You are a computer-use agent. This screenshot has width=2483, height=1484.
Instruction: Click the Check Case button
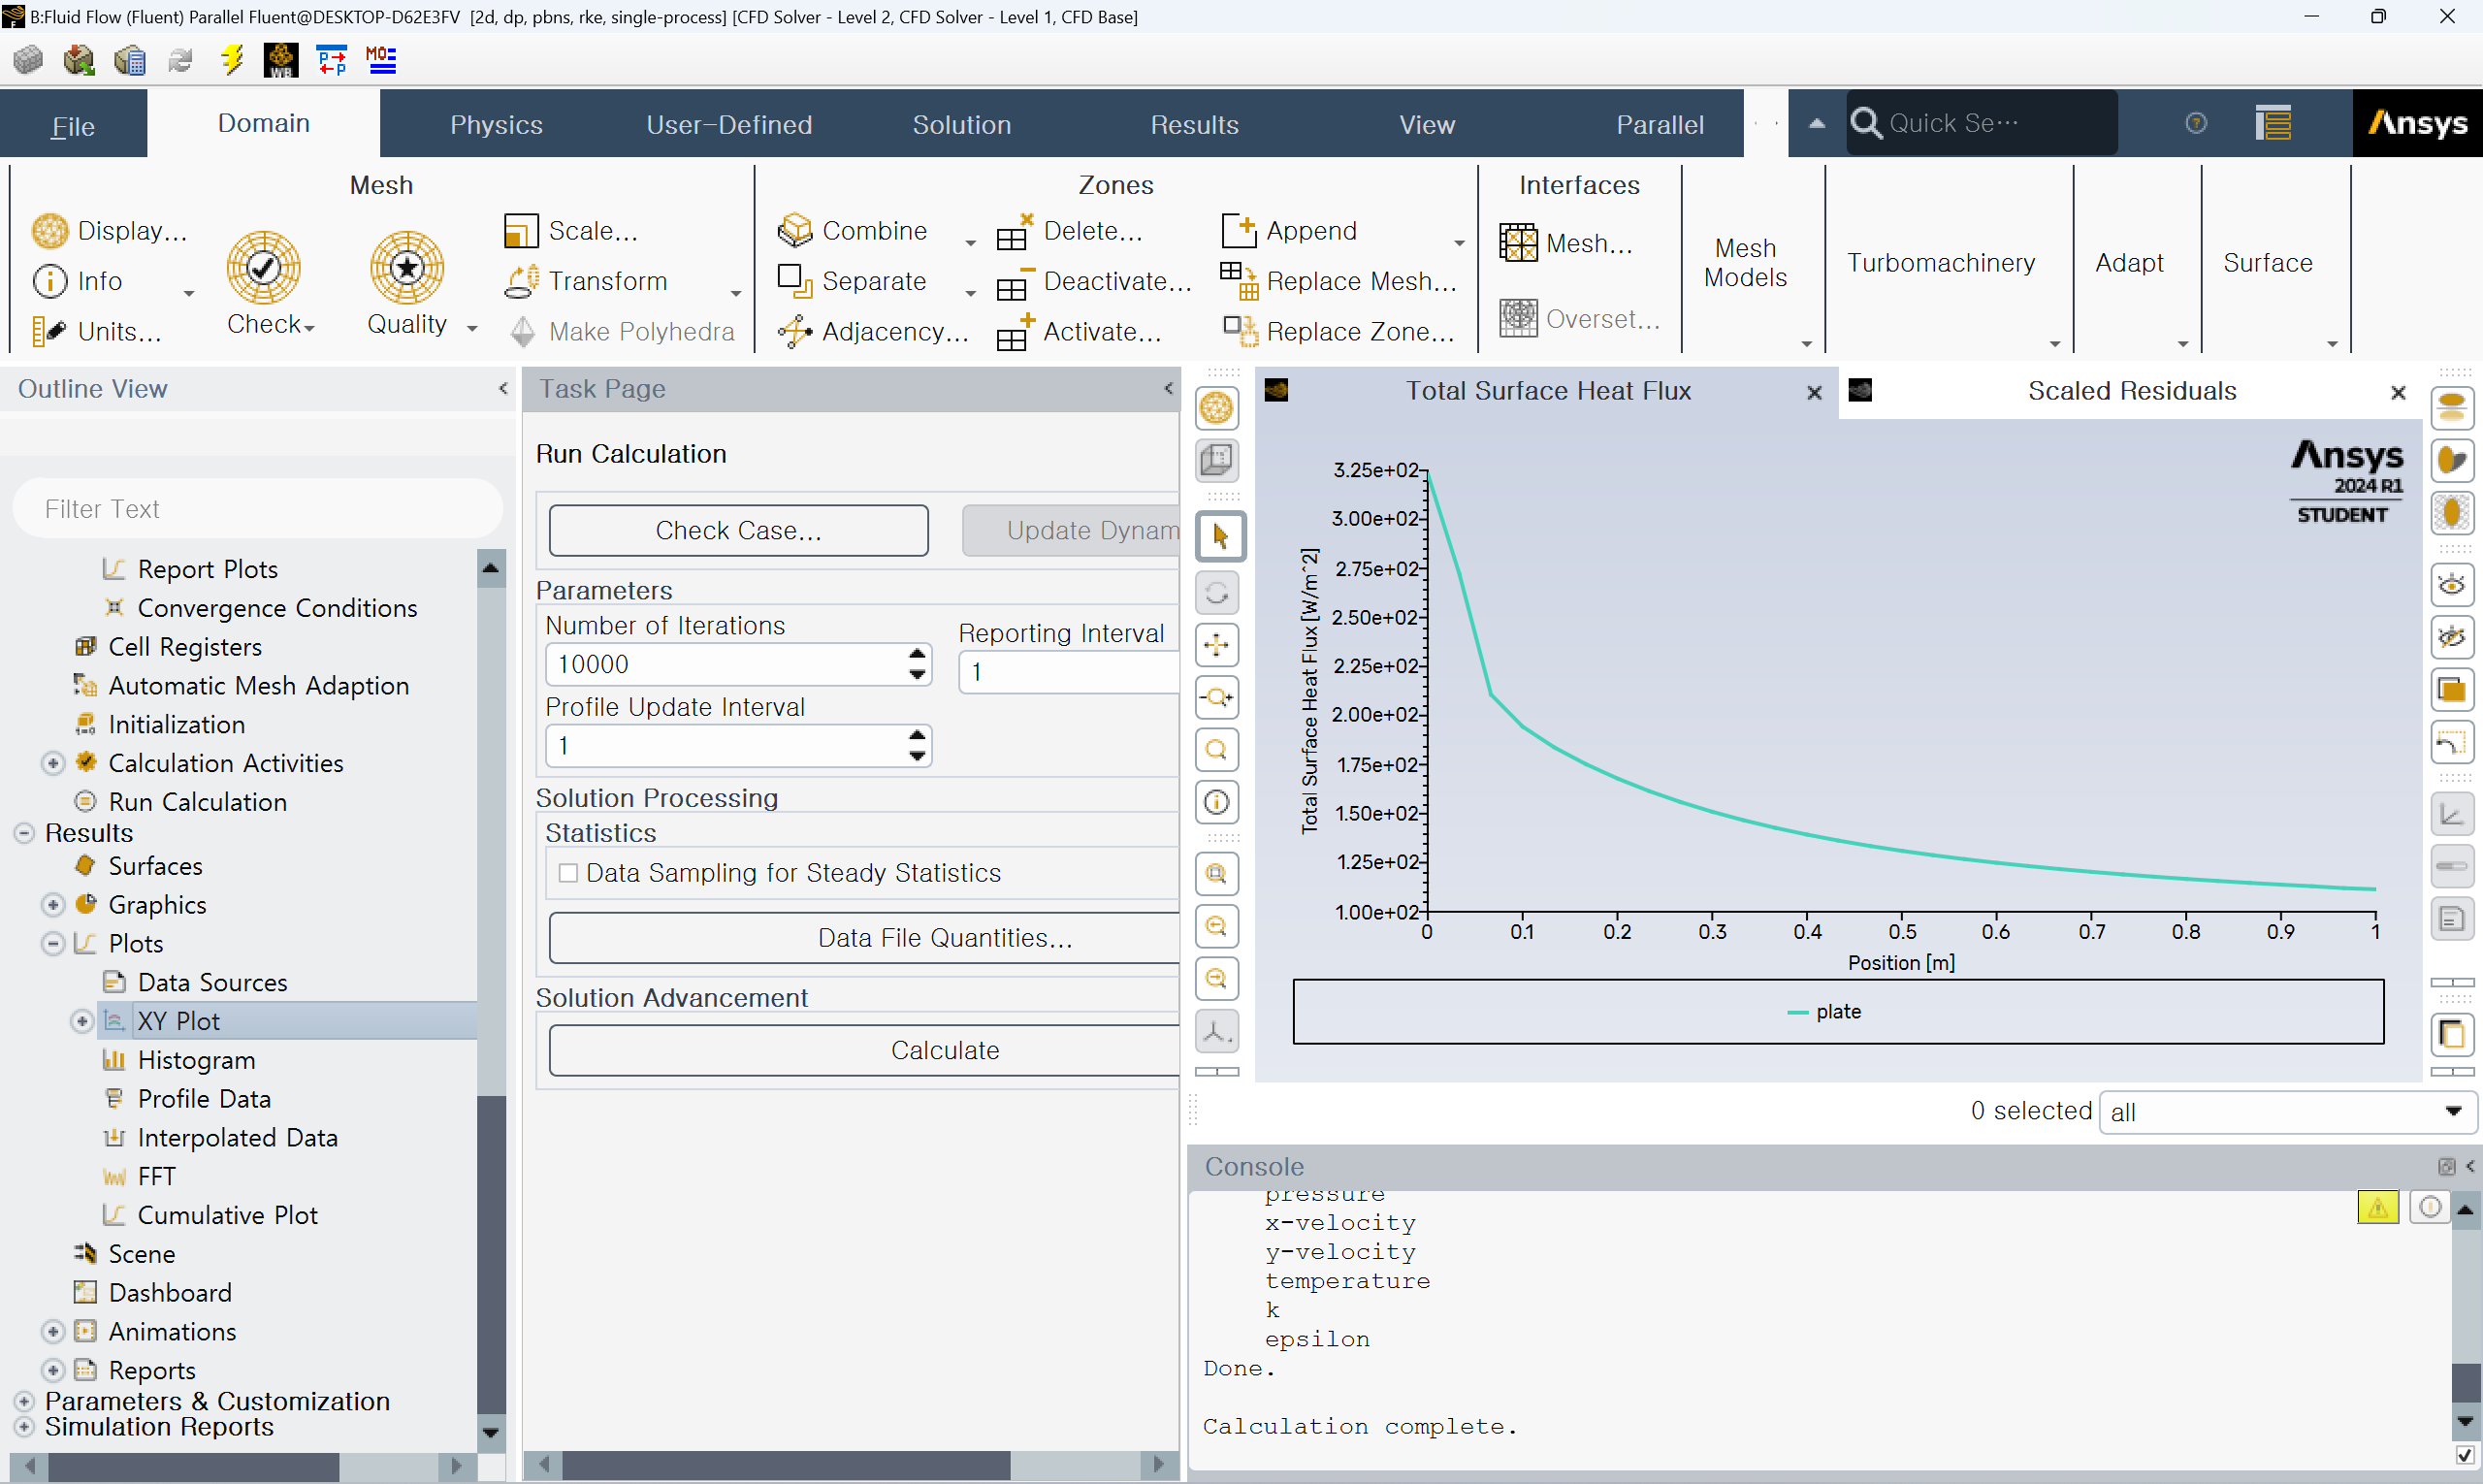tap(738, 530)
